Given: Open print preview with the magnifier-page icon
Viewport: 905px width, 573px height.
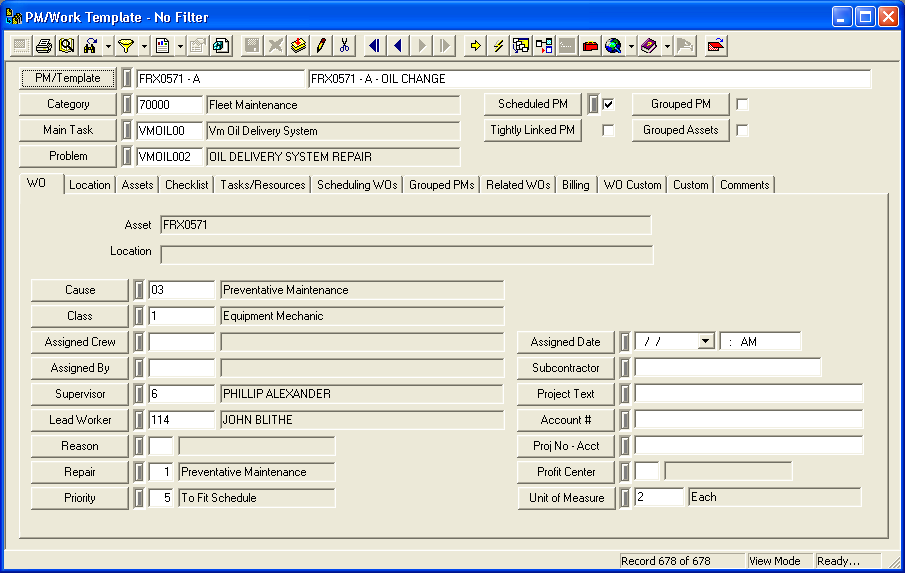Looking at the screenshot, I should click(x=67, y=46).
